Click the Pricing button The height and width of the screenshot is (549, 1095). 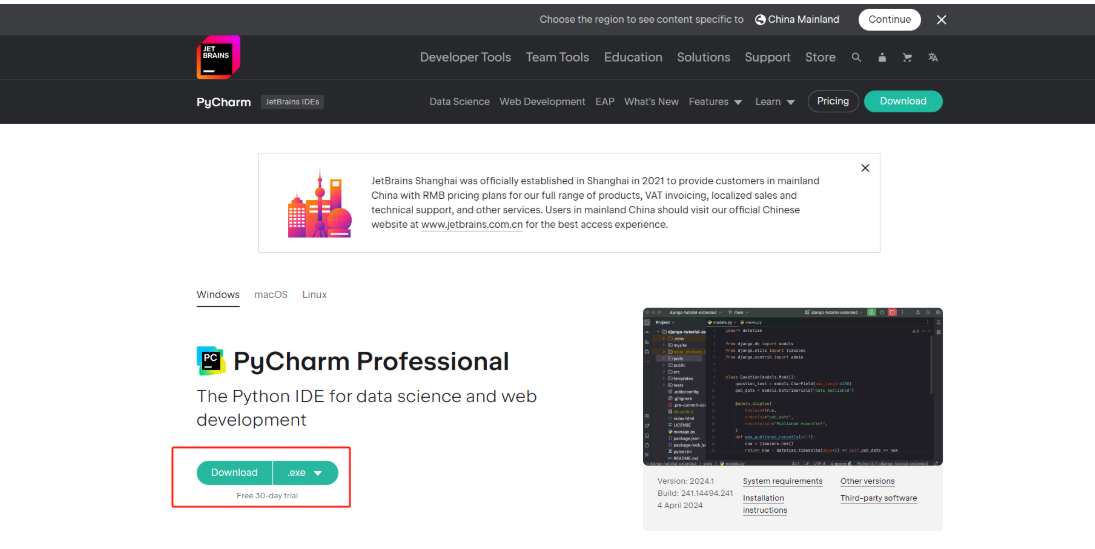click(833, 101)
